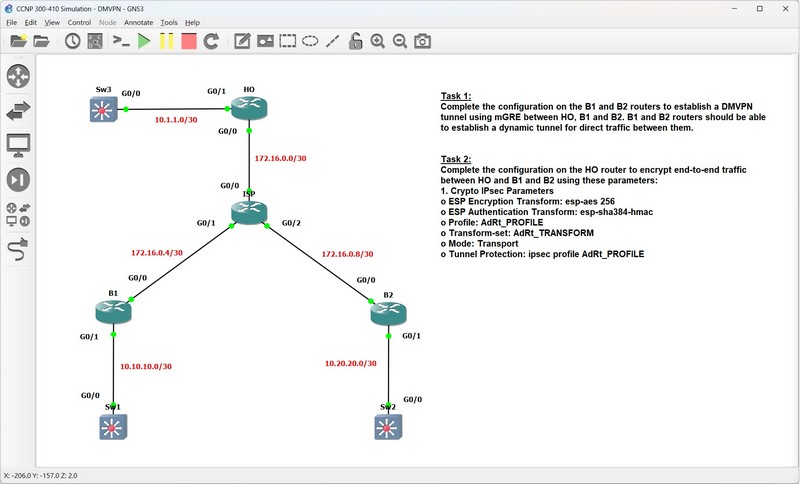Toggle show interface labels icon
The width and height of the screenshot is (800, 484).
(x=95, y=41)
